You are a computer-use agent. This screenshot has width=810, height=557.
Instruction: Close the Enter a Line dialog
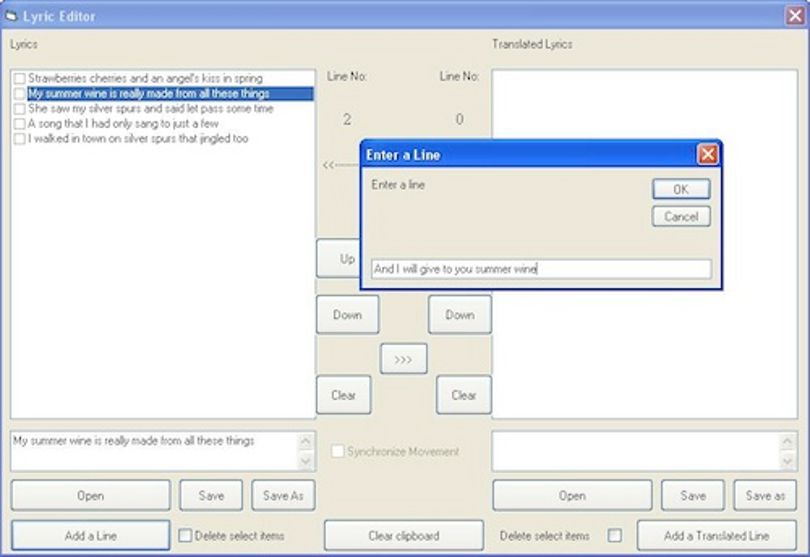[x=707, y=154]
